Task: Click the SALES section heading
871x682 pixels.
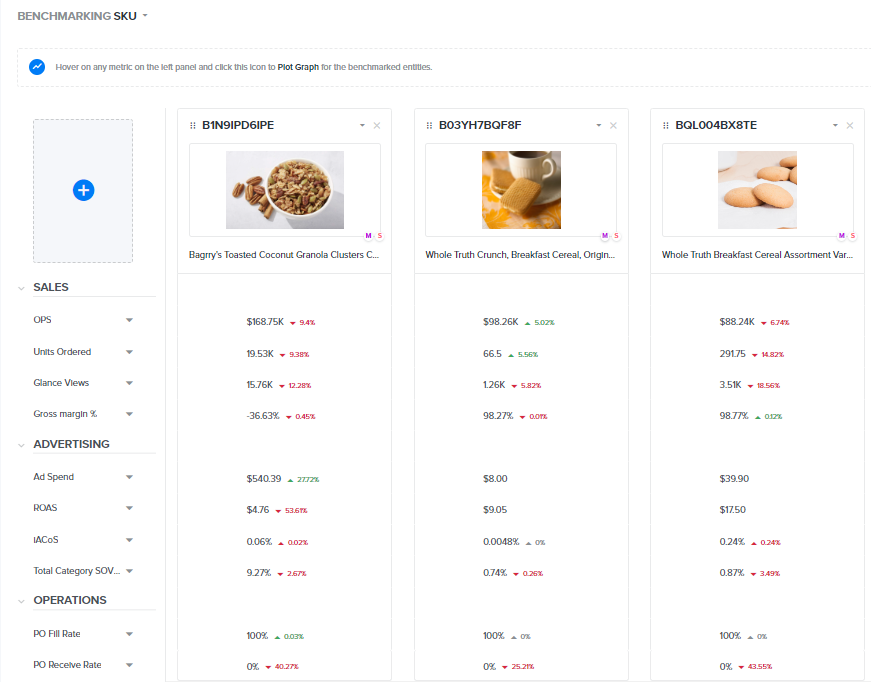Action: (51, 288)
